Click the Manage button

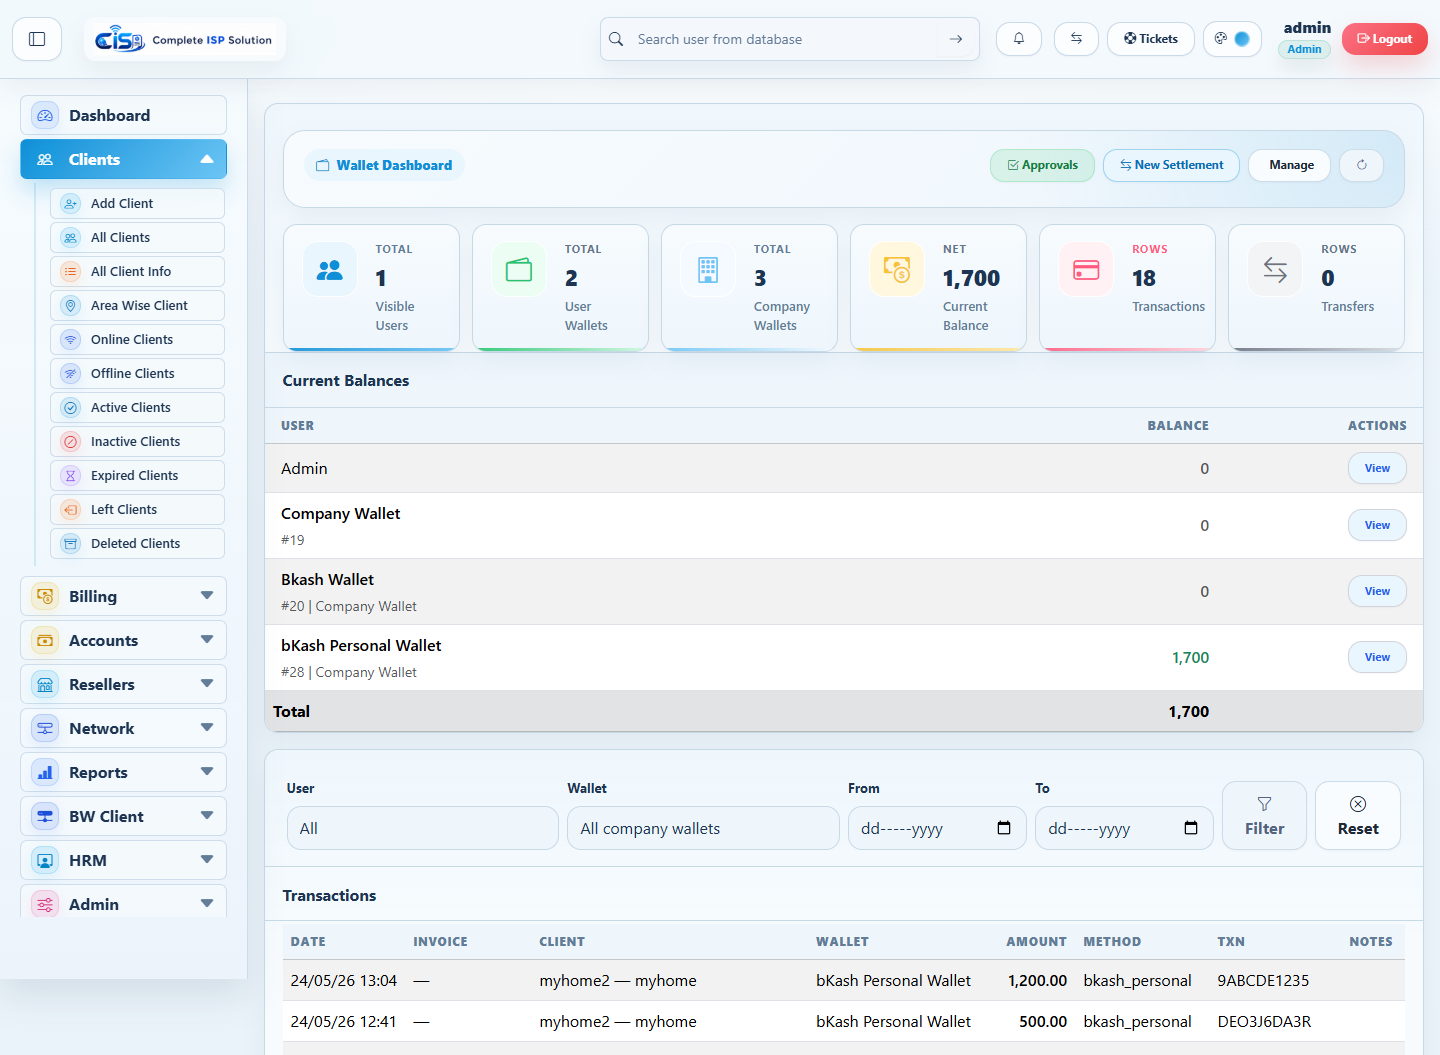pyautogui.click(x=1291, y=165)
